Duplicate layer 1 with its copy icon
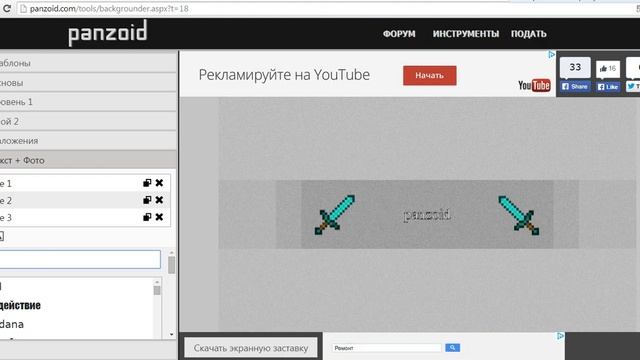The width and height of the screenshot is (640, 360). (x=147, y=183)
